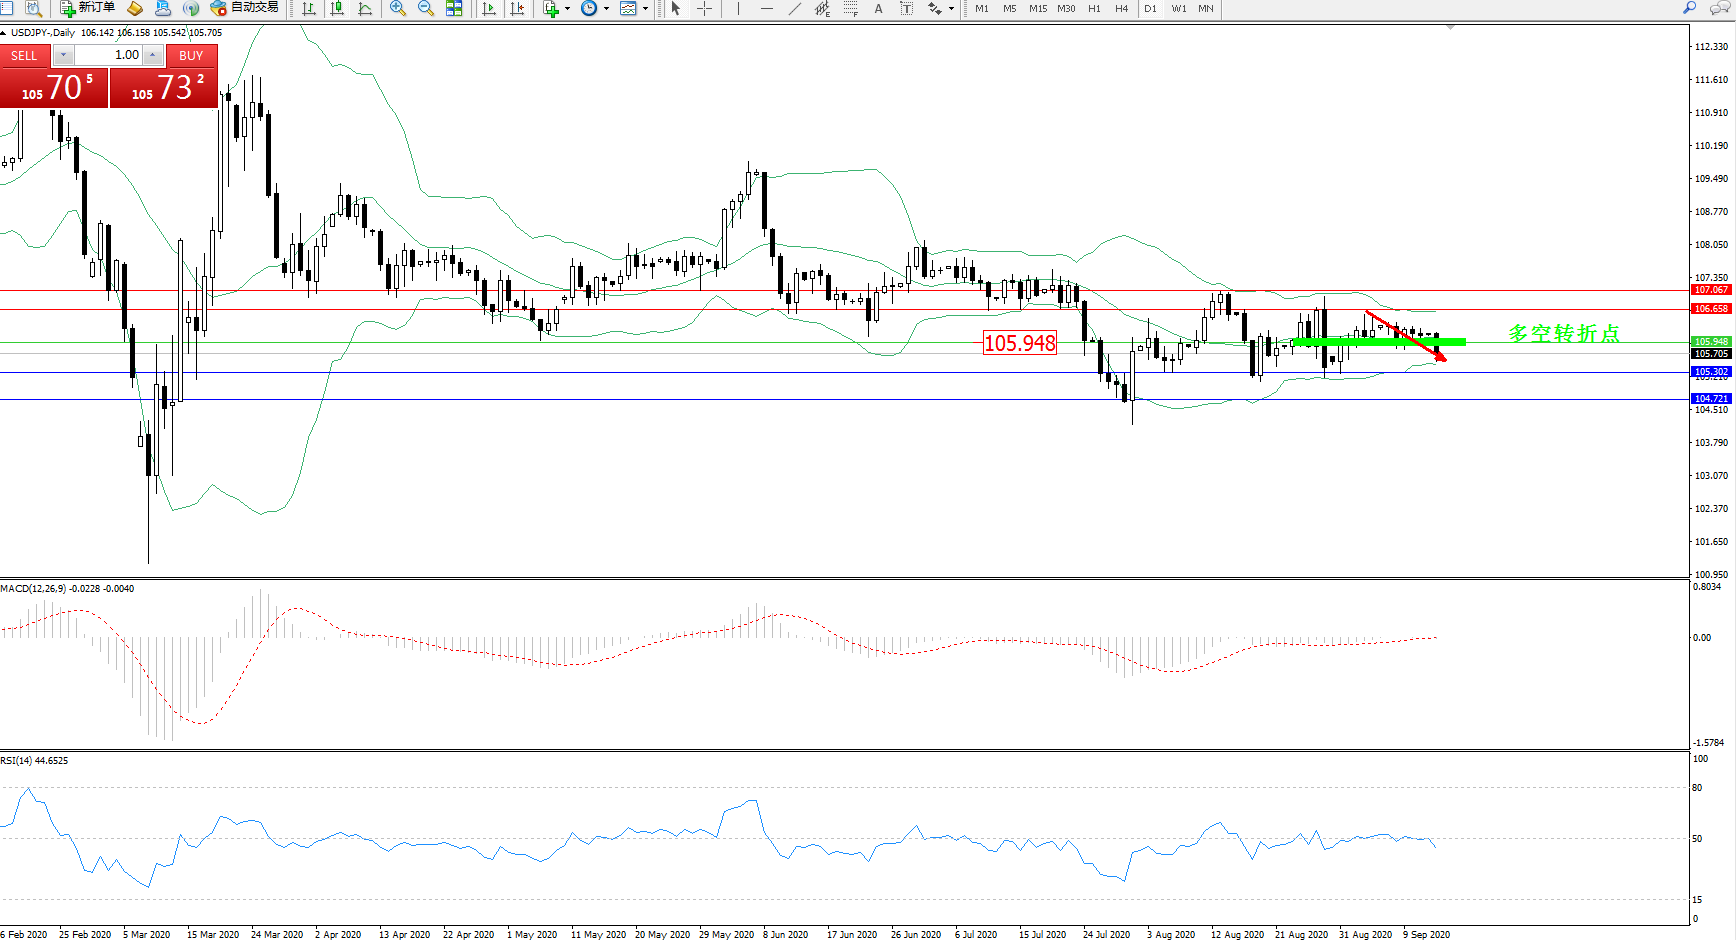Switch to the W1 timeframe
1736x940 pixels.
[1179, 9]
